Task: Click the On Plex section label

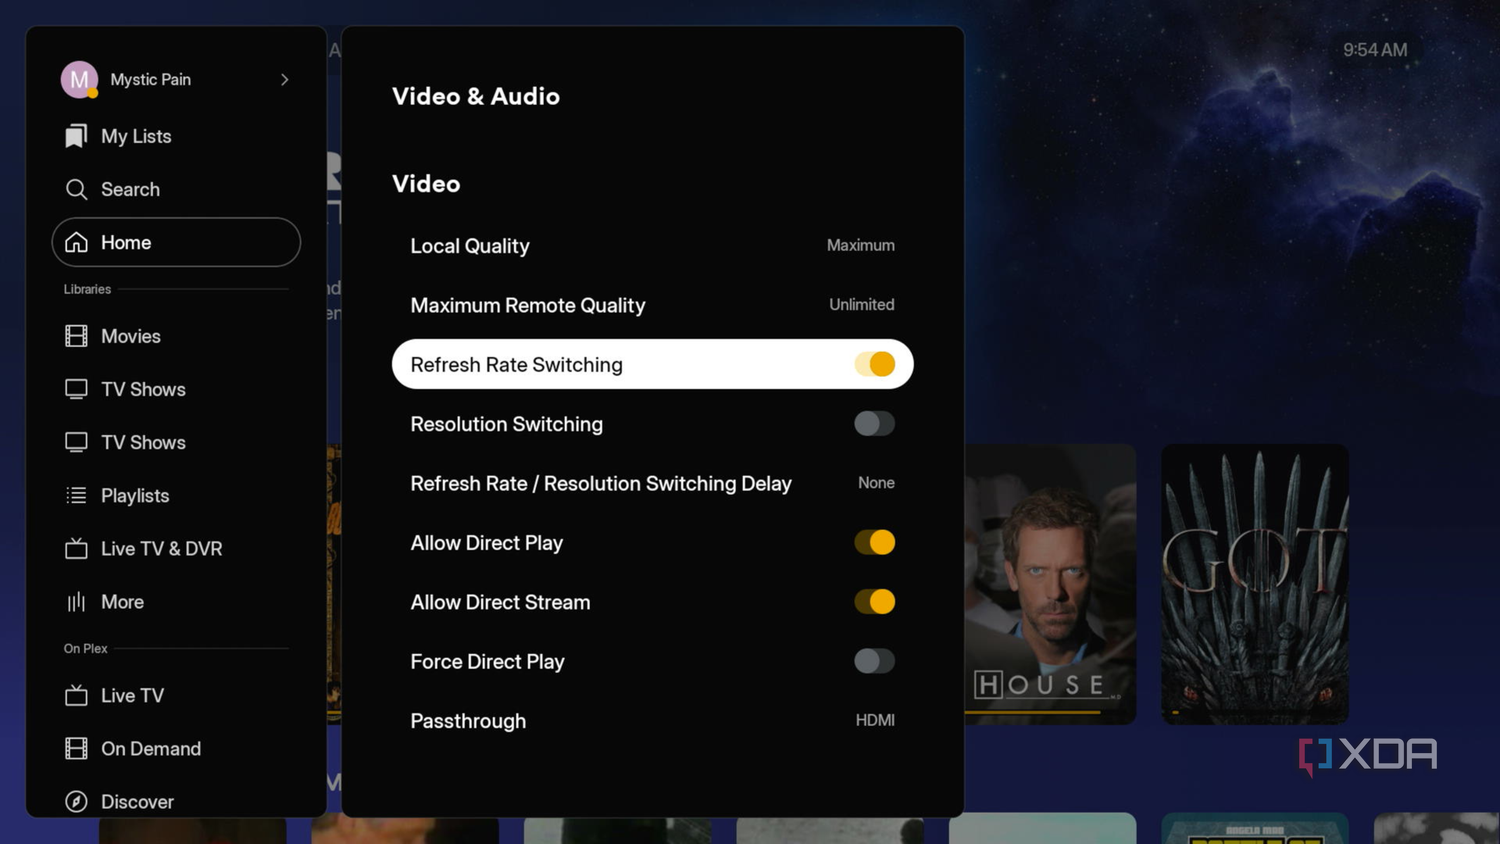Action: click(x=86, y=648)
